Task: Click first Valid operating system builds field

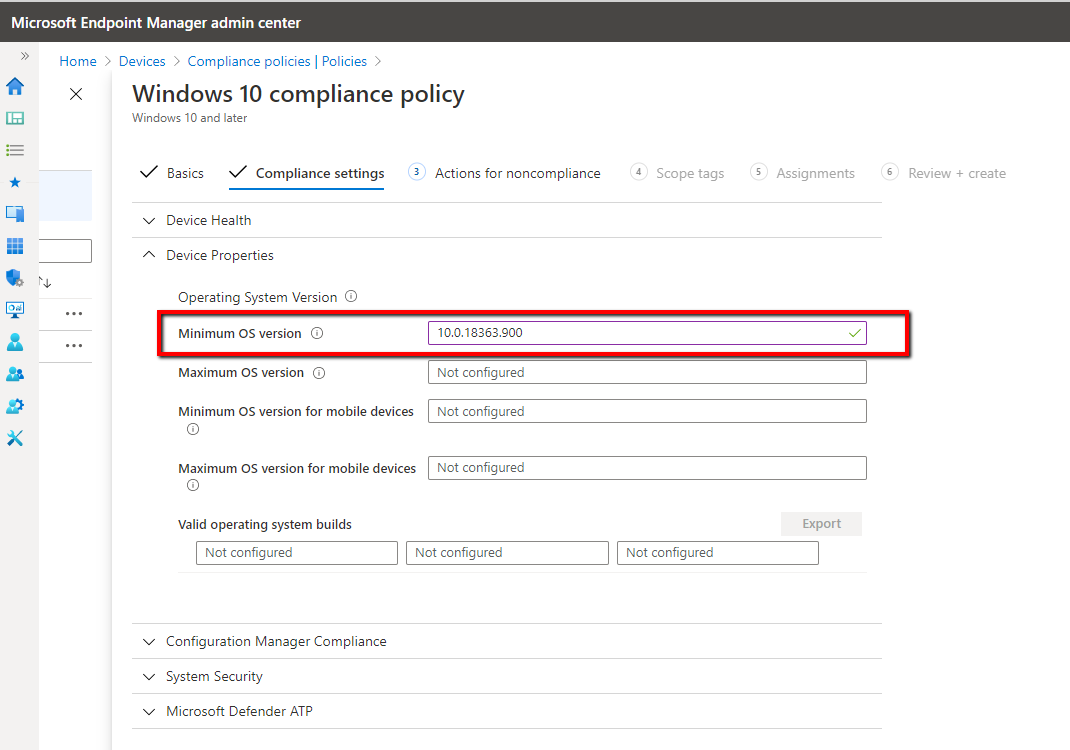Action: click(297, 553)
